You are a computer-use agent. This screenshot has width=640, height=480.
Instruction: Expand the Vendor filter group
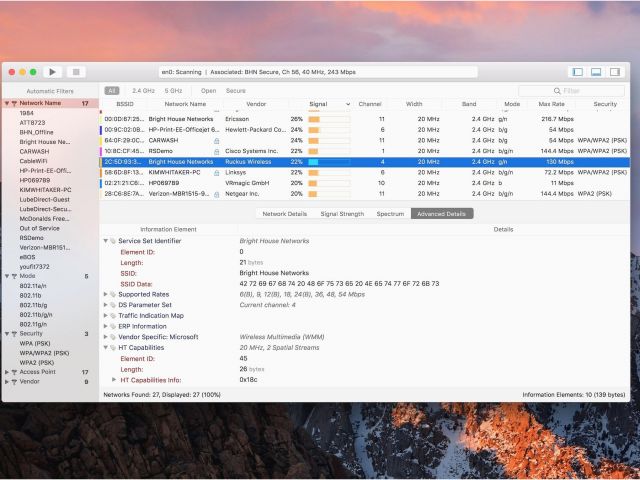7,382
